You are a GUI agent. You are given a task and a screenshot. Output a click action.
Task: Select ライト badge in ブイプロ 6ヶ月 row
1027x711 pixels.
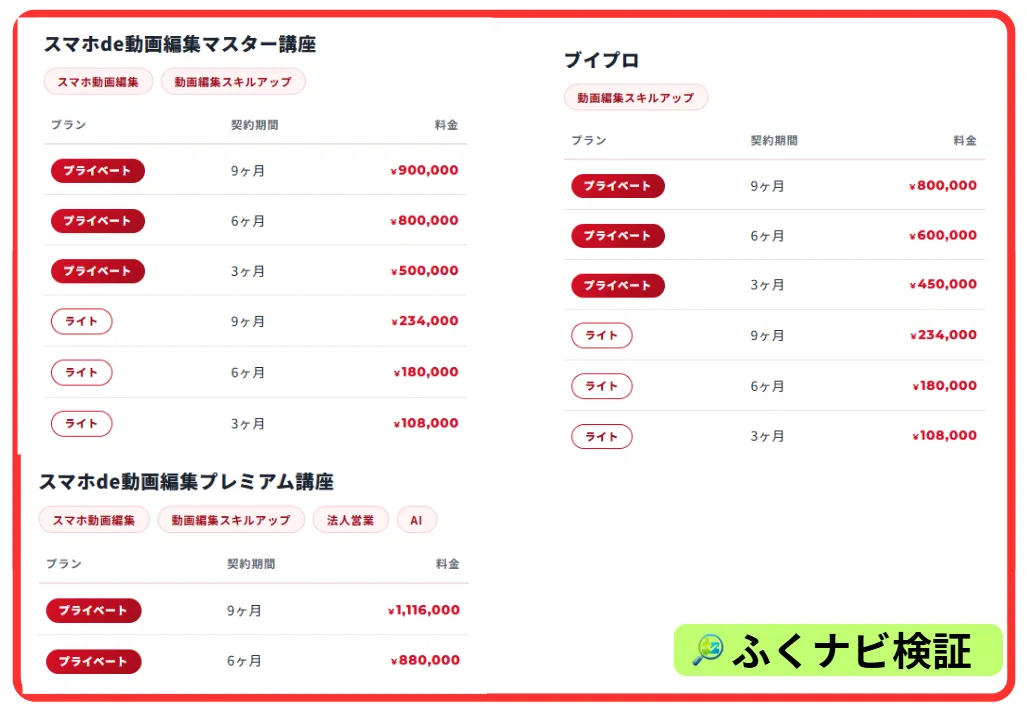(x=601, y=386)
